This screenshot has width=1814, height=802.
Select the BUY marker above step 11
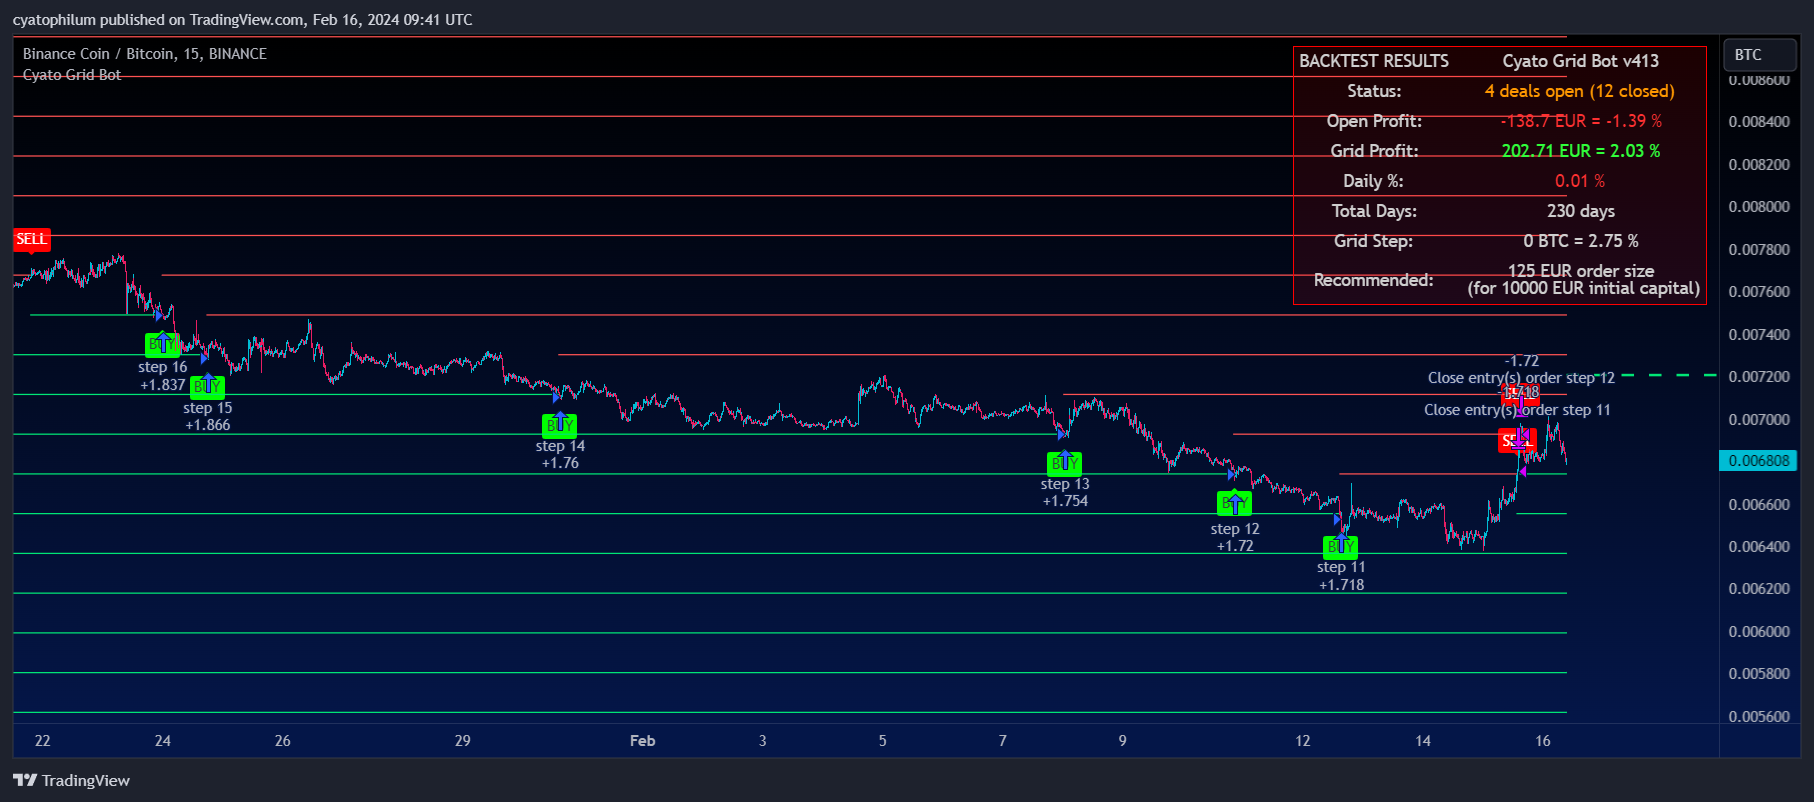[x=1341, y=547]
